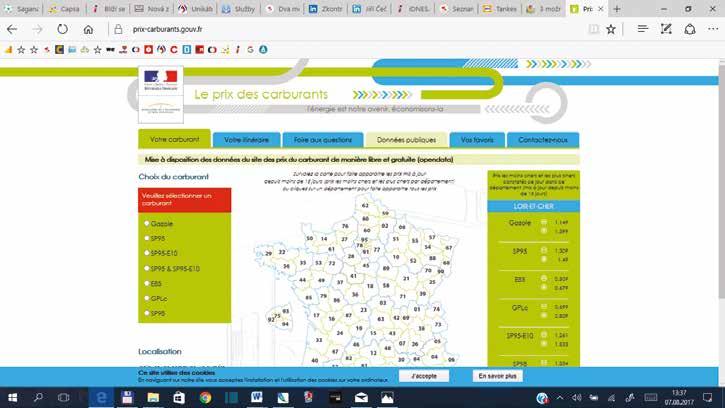Switch to the Données publiques tab
Image resolution: width=725 pixels, height=408 pixels.
(x=406, y=140)
